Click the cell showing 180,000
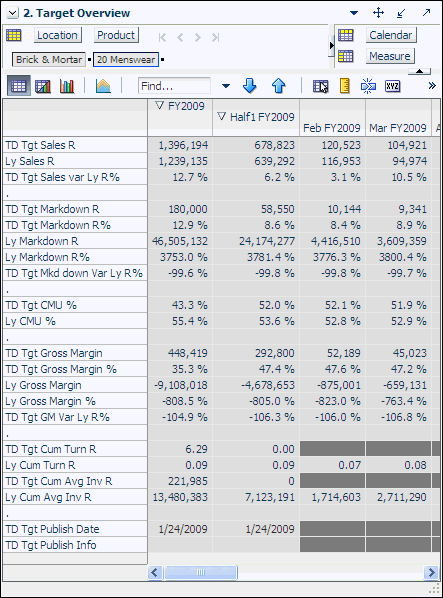The height and width of the screenshot is (598, 443). click(x=180, y=209)
